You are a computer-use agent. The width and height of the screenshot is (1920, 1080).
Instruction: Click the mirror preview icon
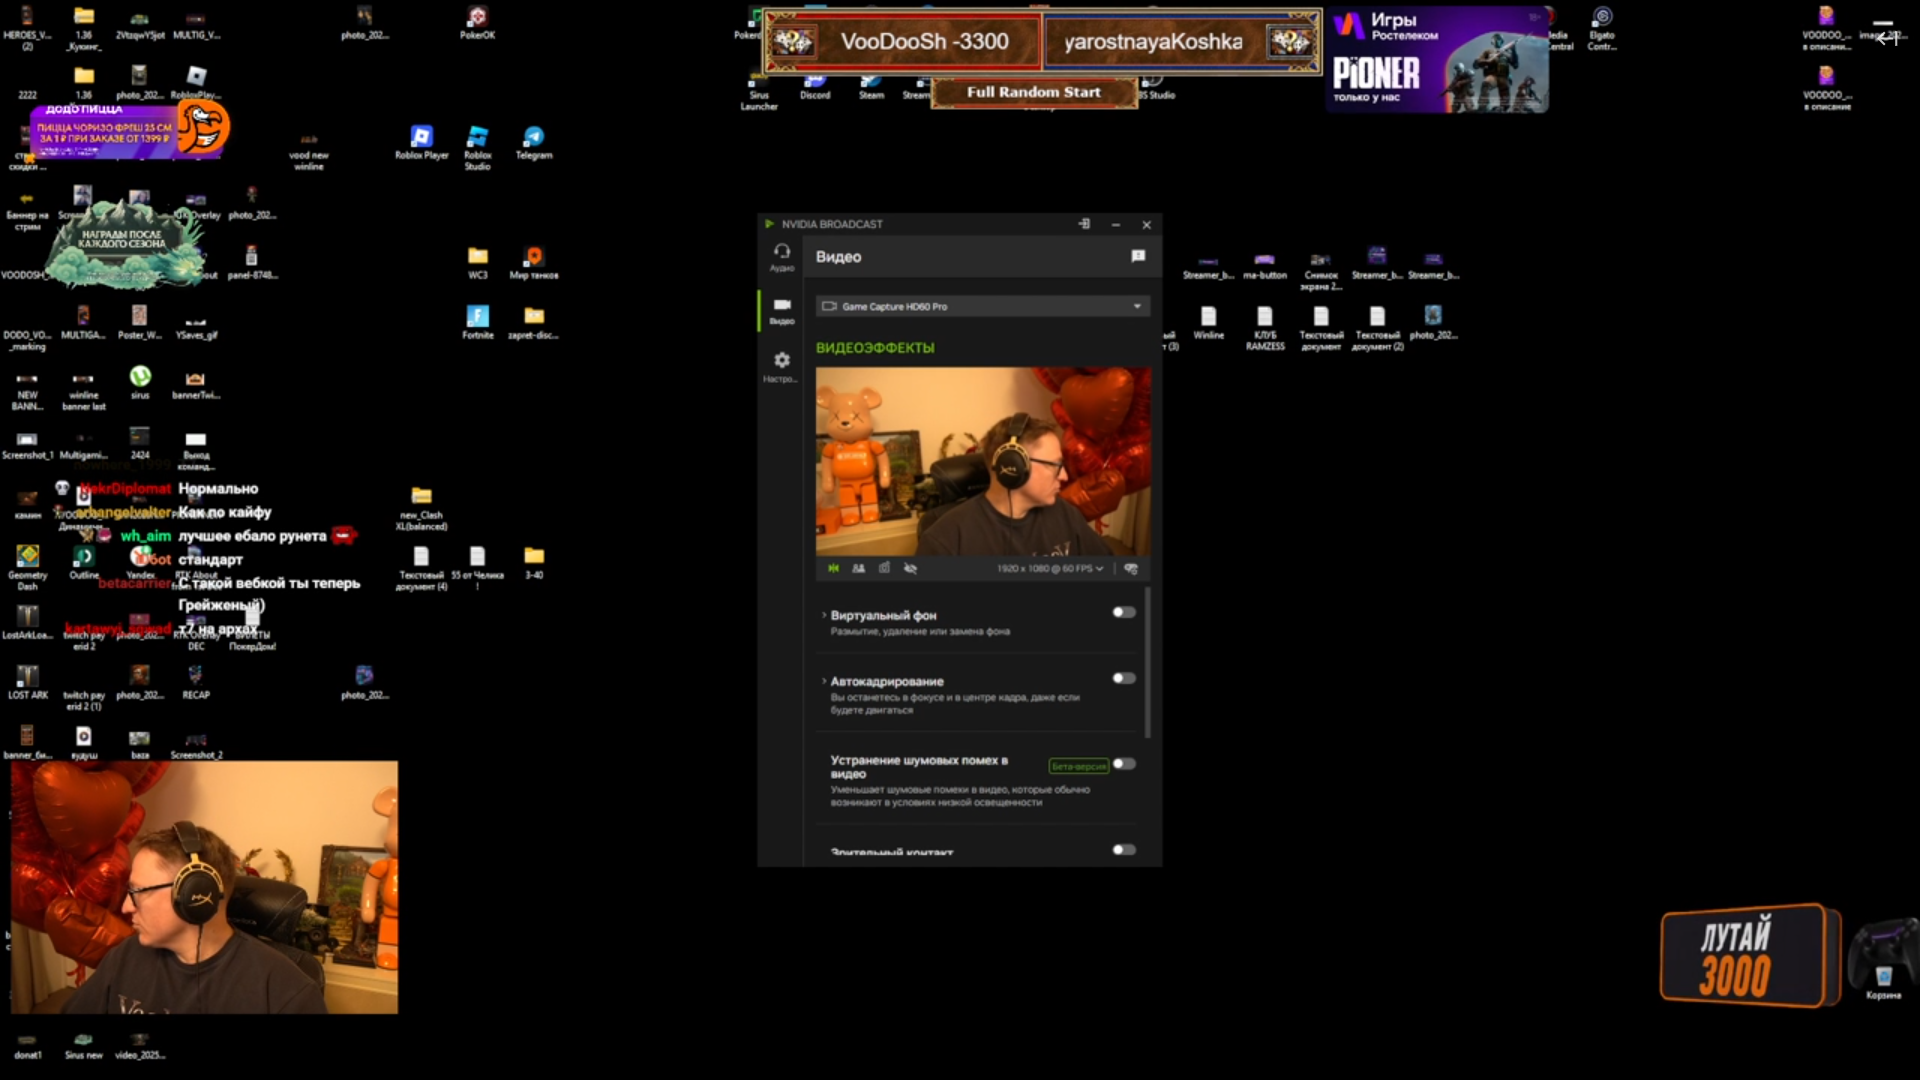click(x=833, y=568)
